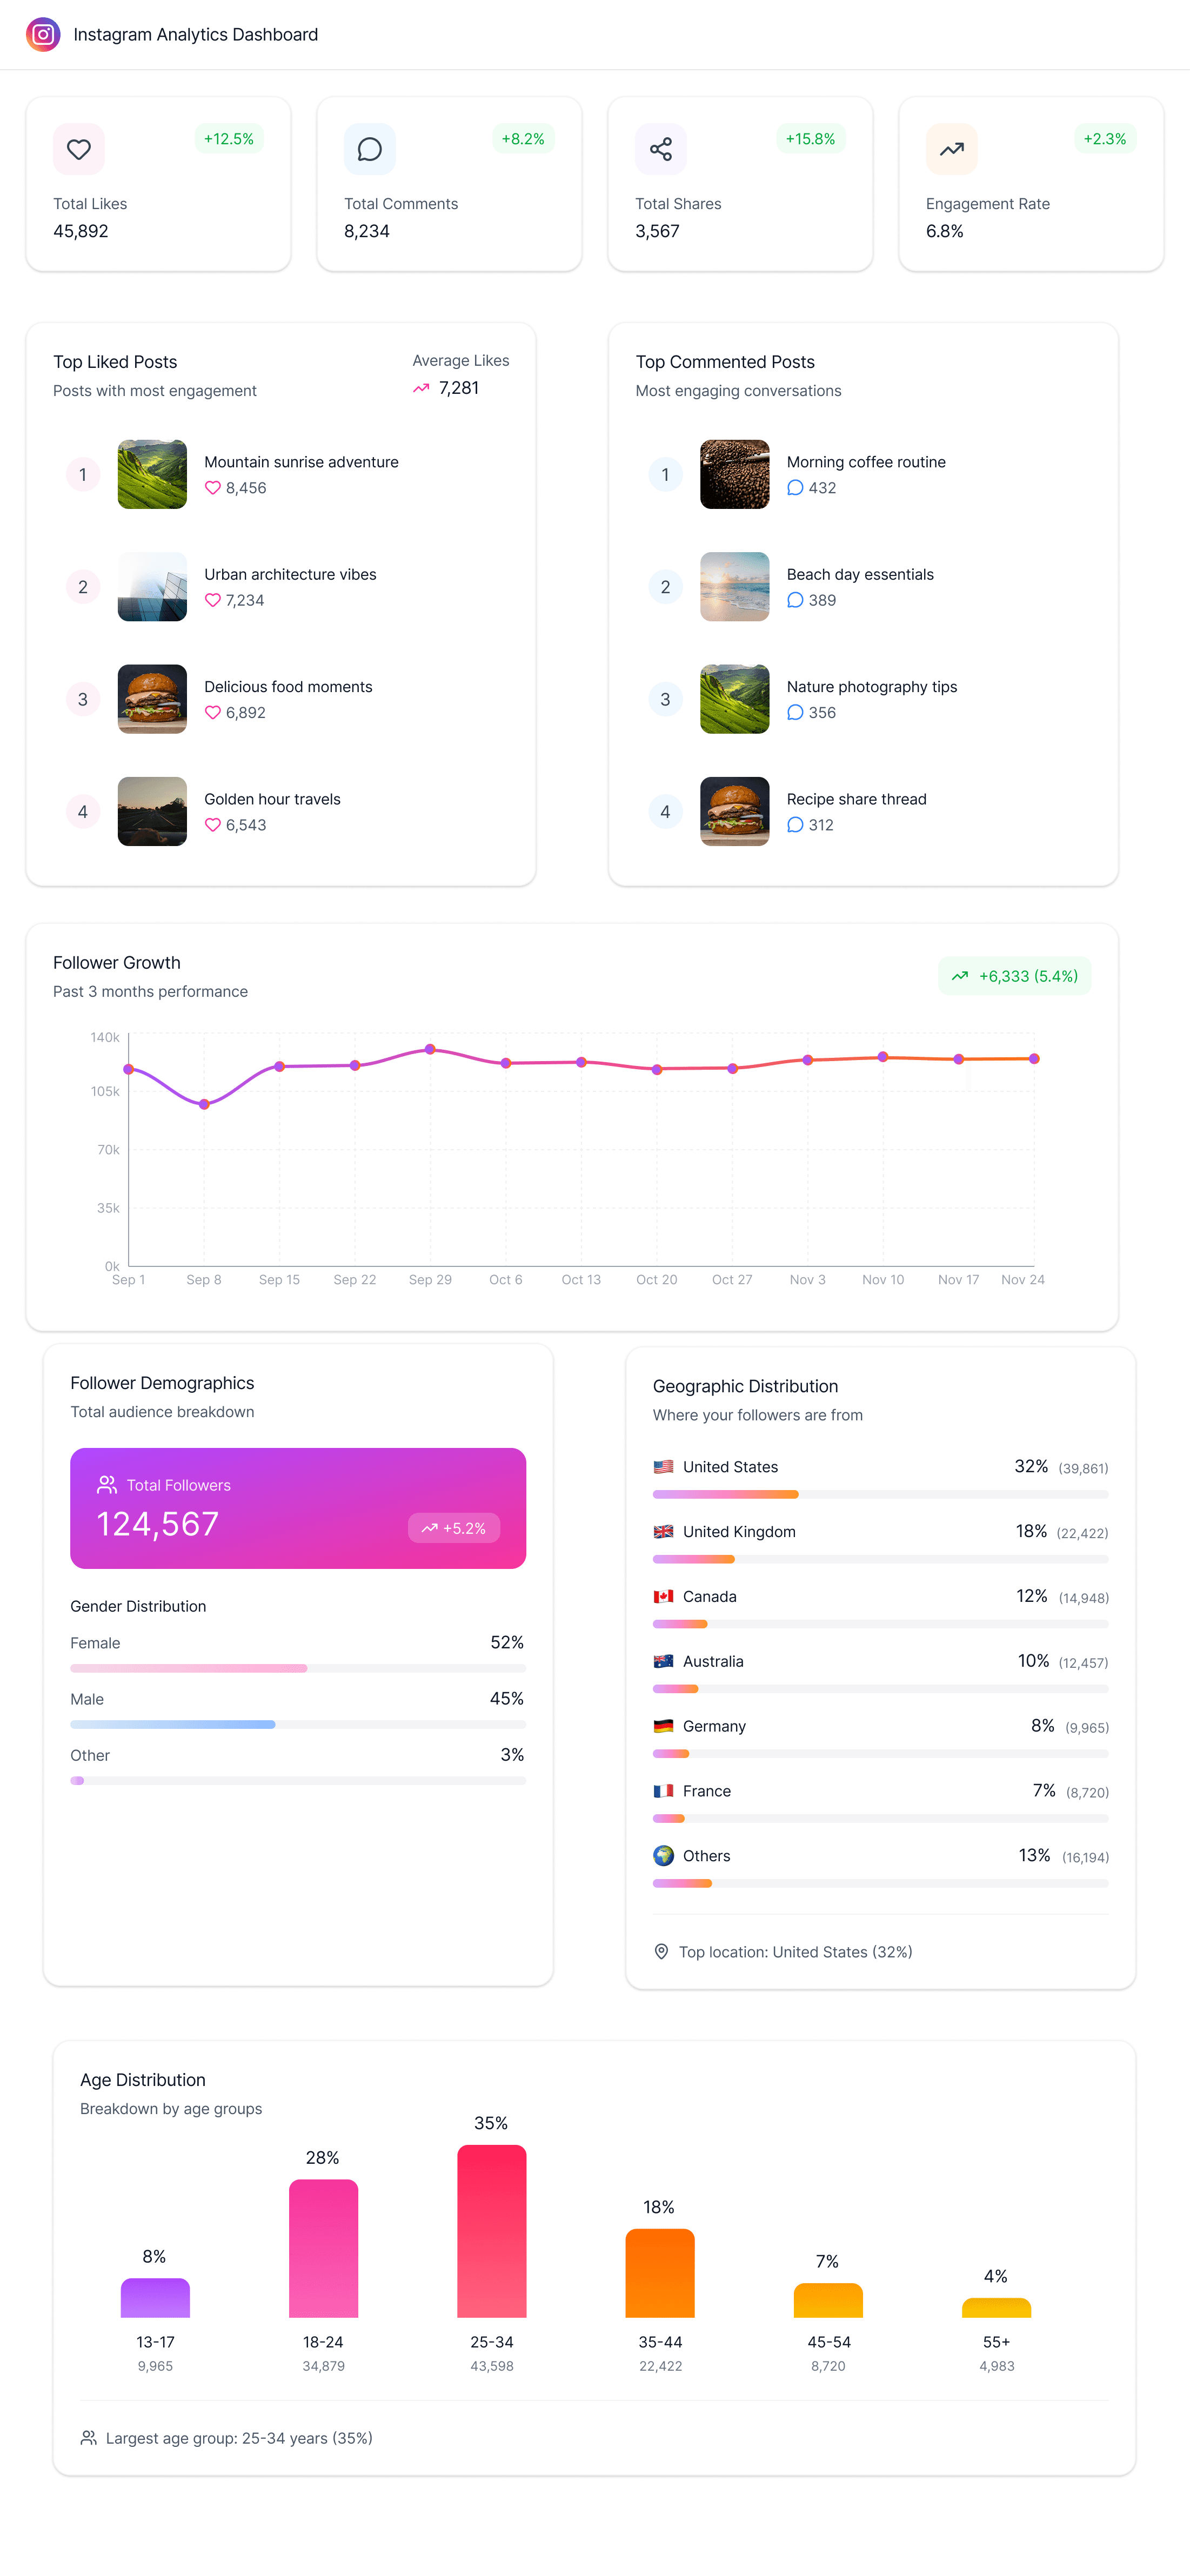Click the Canada flag icon
The height and width of the screenshot is (2576, 1190).
[663, 1597]
